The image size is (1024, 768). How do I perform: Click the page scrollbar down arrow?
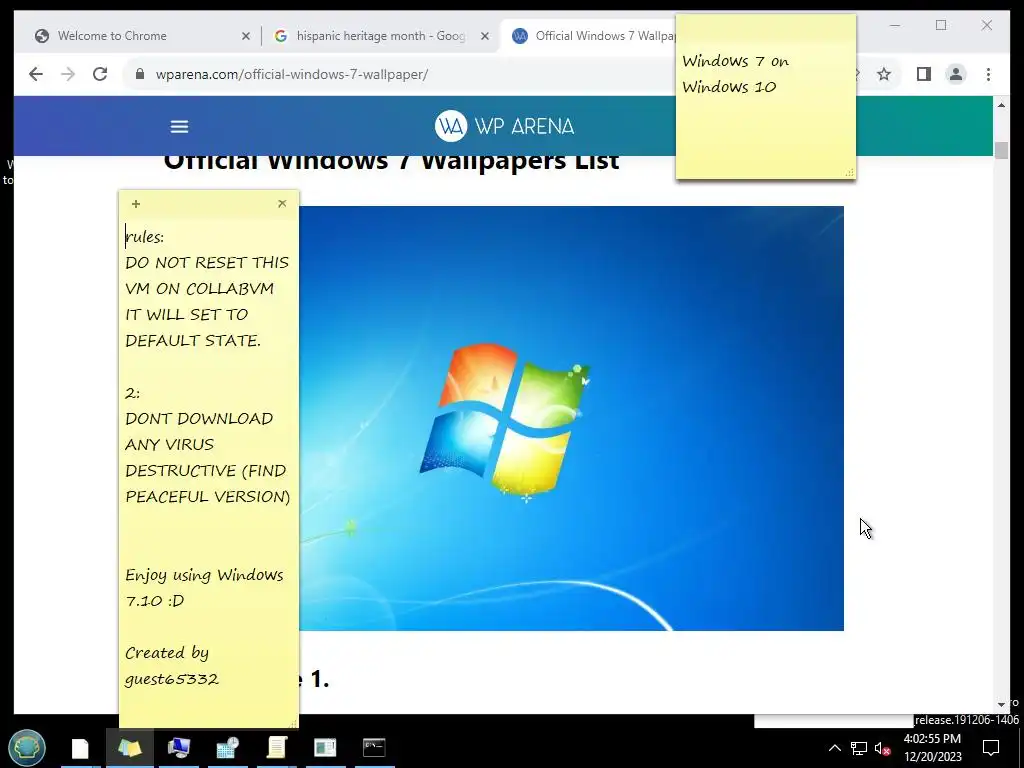tap(1001, 705)
